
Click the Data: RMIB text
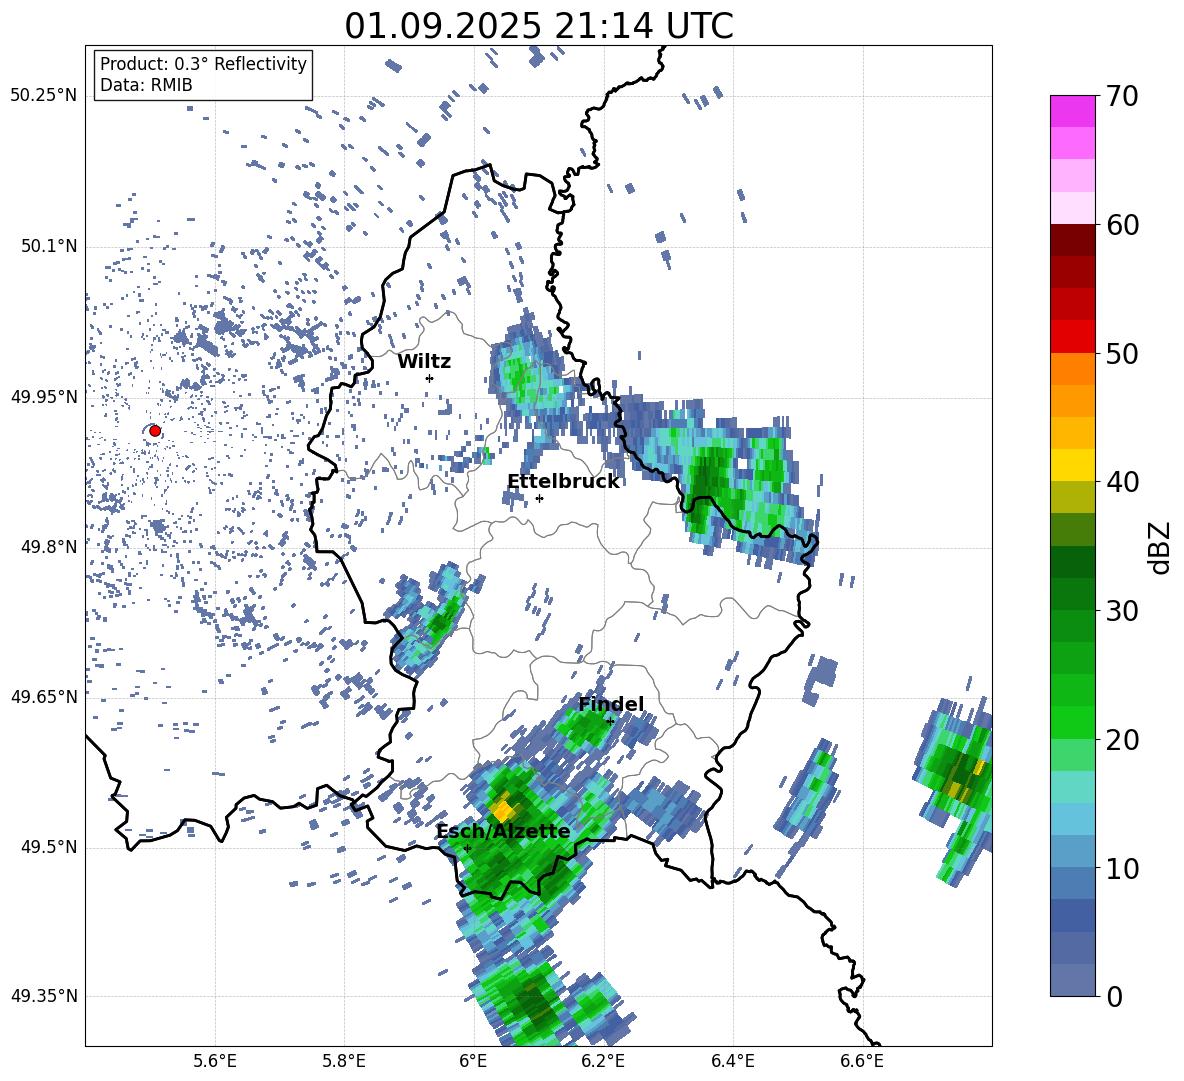pyautogui.click(x=146, y=85)
